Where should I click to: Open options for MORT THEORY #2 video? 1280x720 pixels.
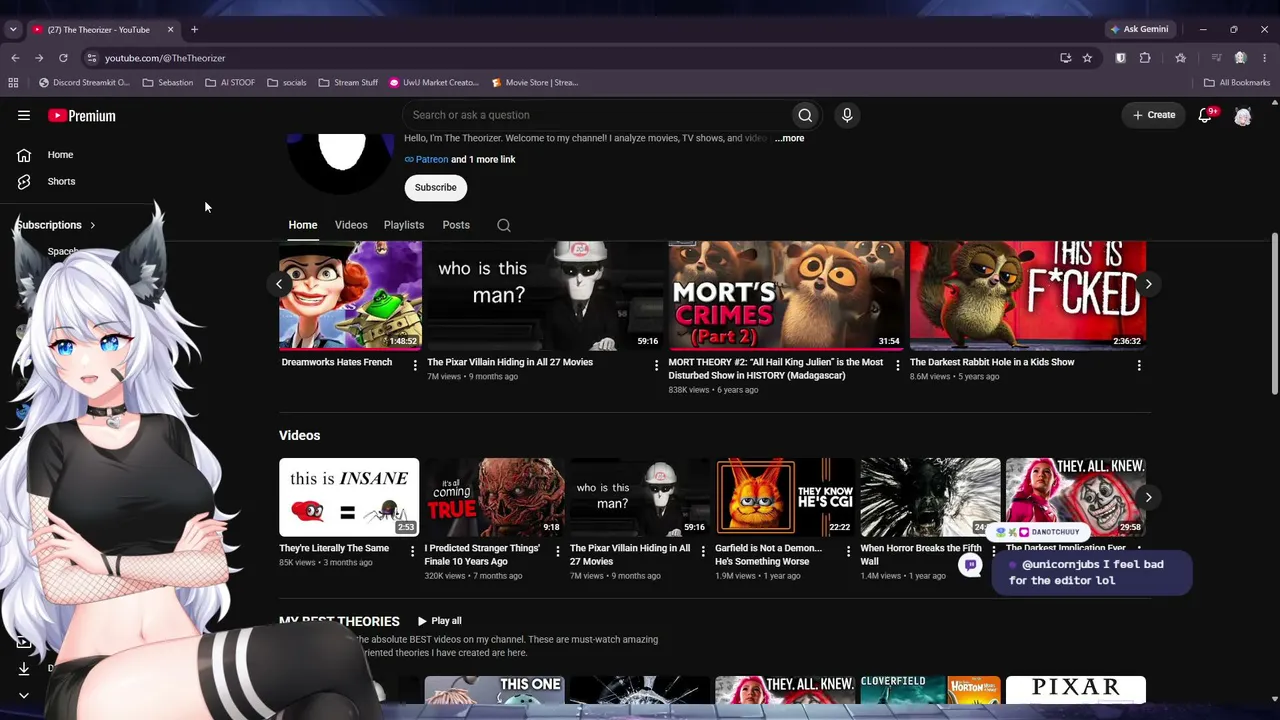pyautogui.click(x=897, y=365)
